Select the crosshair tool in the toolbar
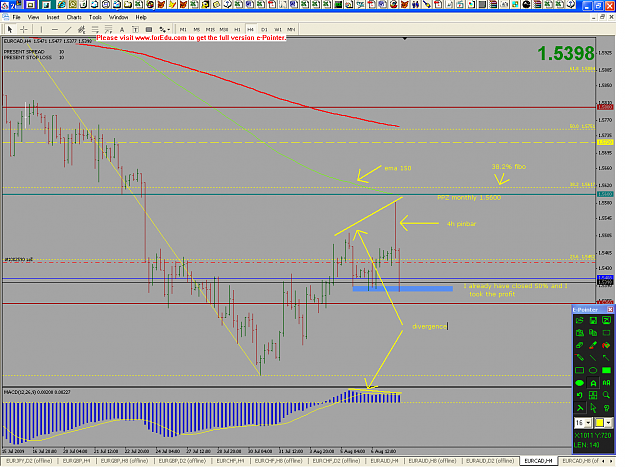Viewport: 625px width, 467px height. coord(24,29)
